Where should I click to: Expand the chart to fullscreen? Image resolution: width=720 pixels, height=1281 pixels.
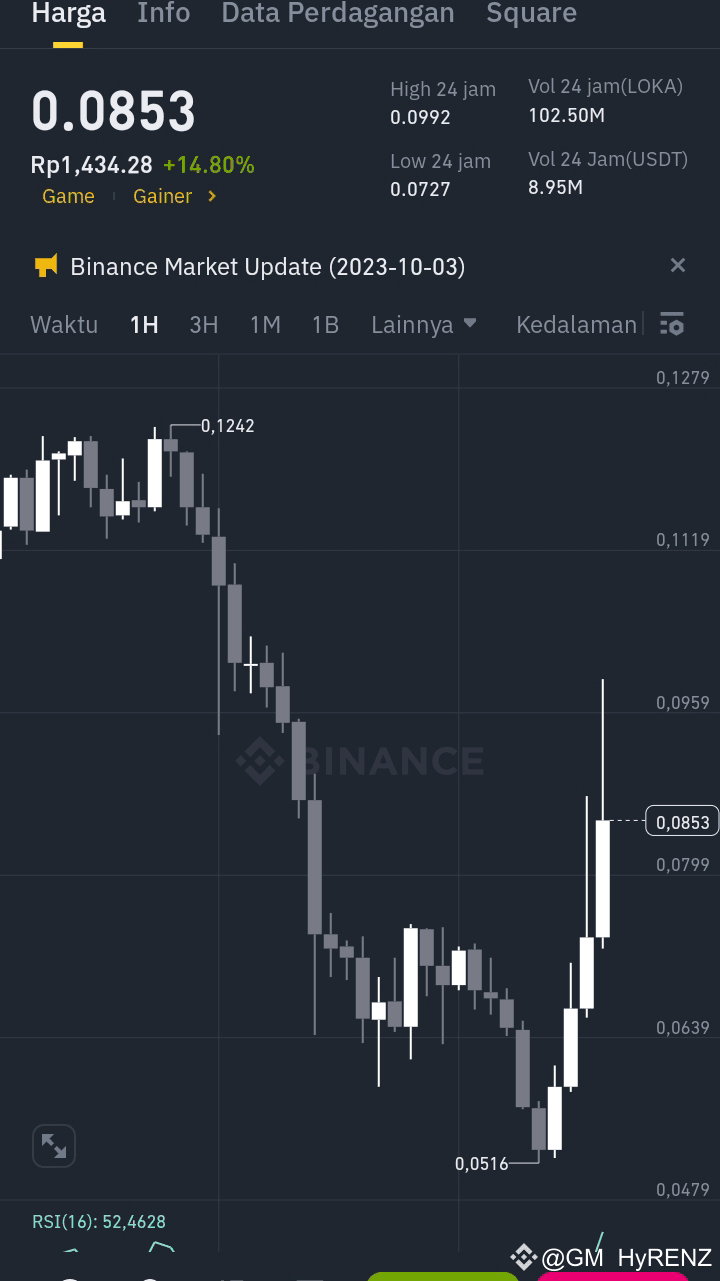coord(53,1145)
